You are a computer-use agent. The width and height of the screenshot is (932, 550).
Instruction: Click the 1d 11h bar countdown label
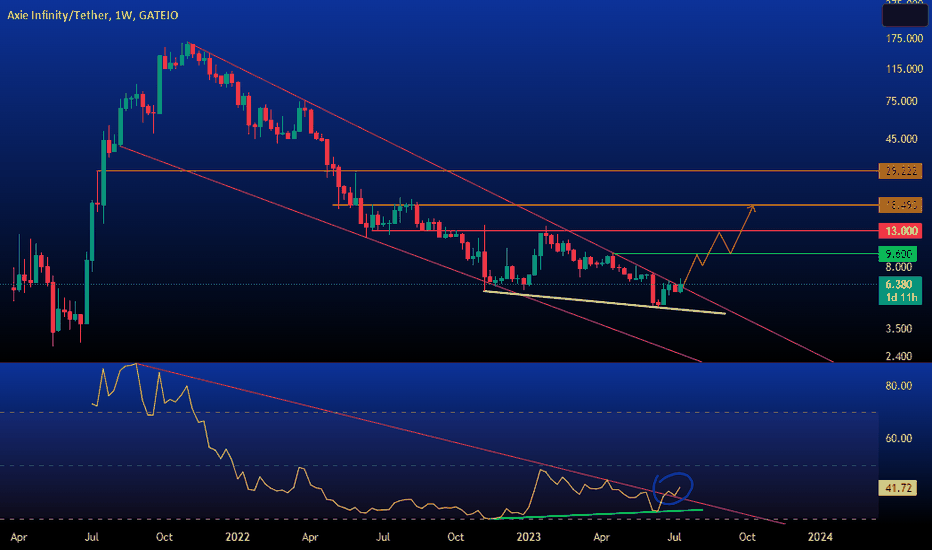900,297
